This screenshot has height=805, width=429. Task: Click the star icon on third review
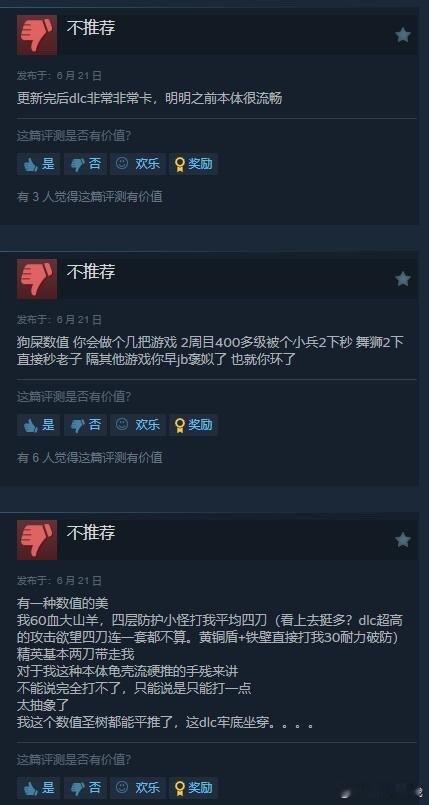(x=403, y=540)
